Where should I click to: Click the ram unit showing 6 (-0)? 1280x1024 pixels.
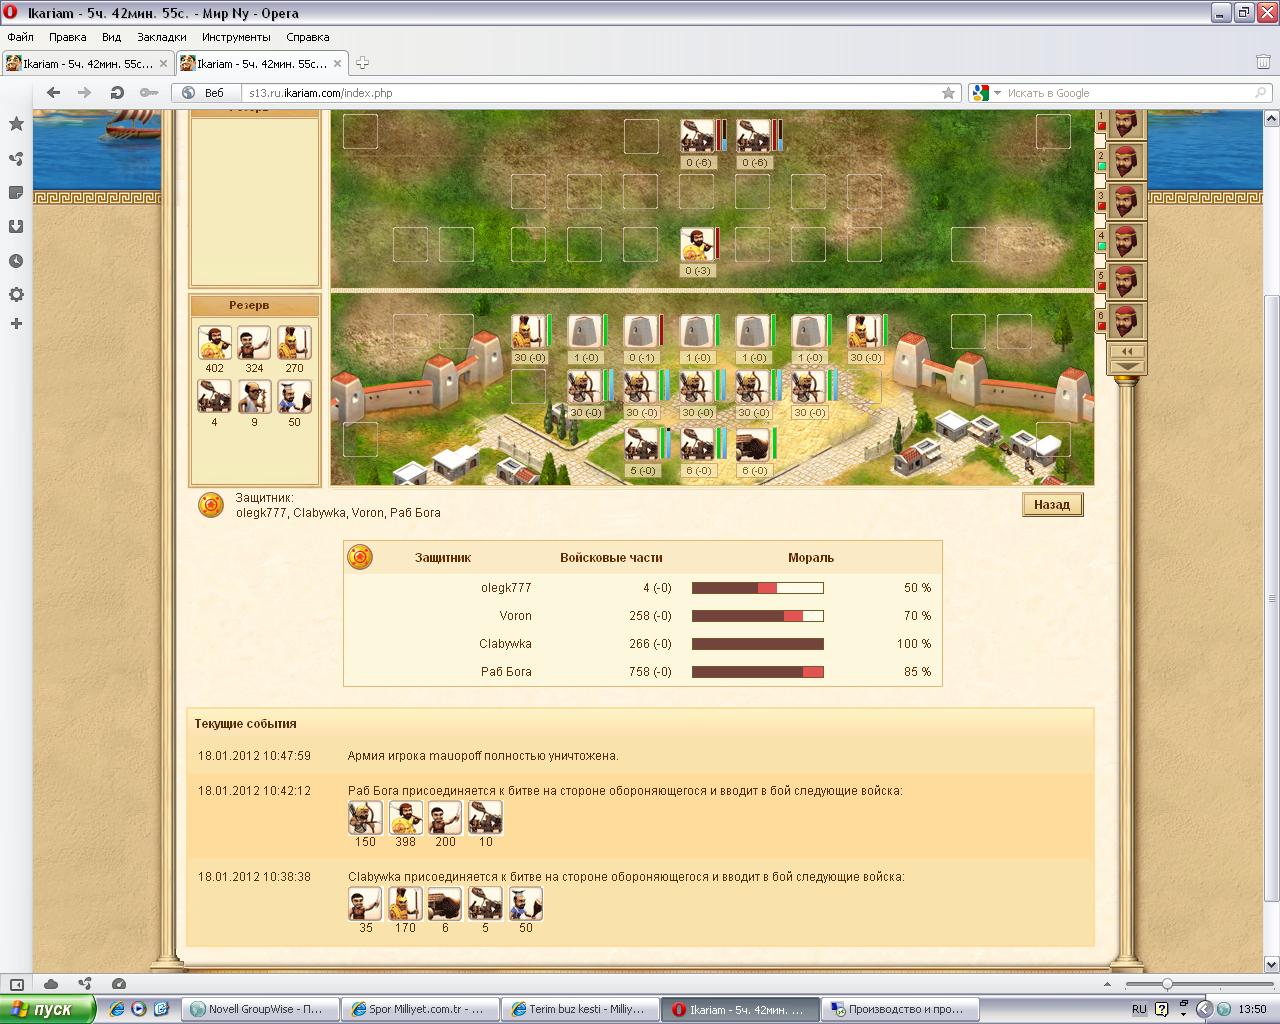(753, 444)
